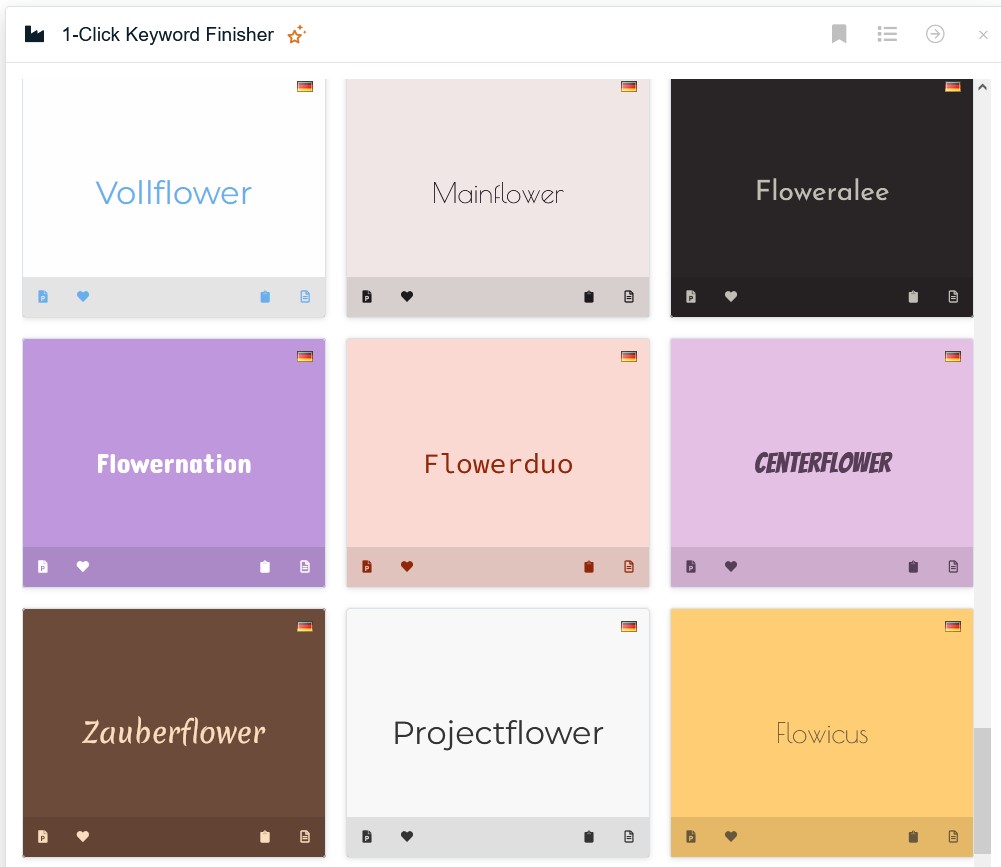The width and height of the screenshot is (1001, 867).
Task: Toggle the heart on the Vollflower card
Action: [x=83, y=296]
